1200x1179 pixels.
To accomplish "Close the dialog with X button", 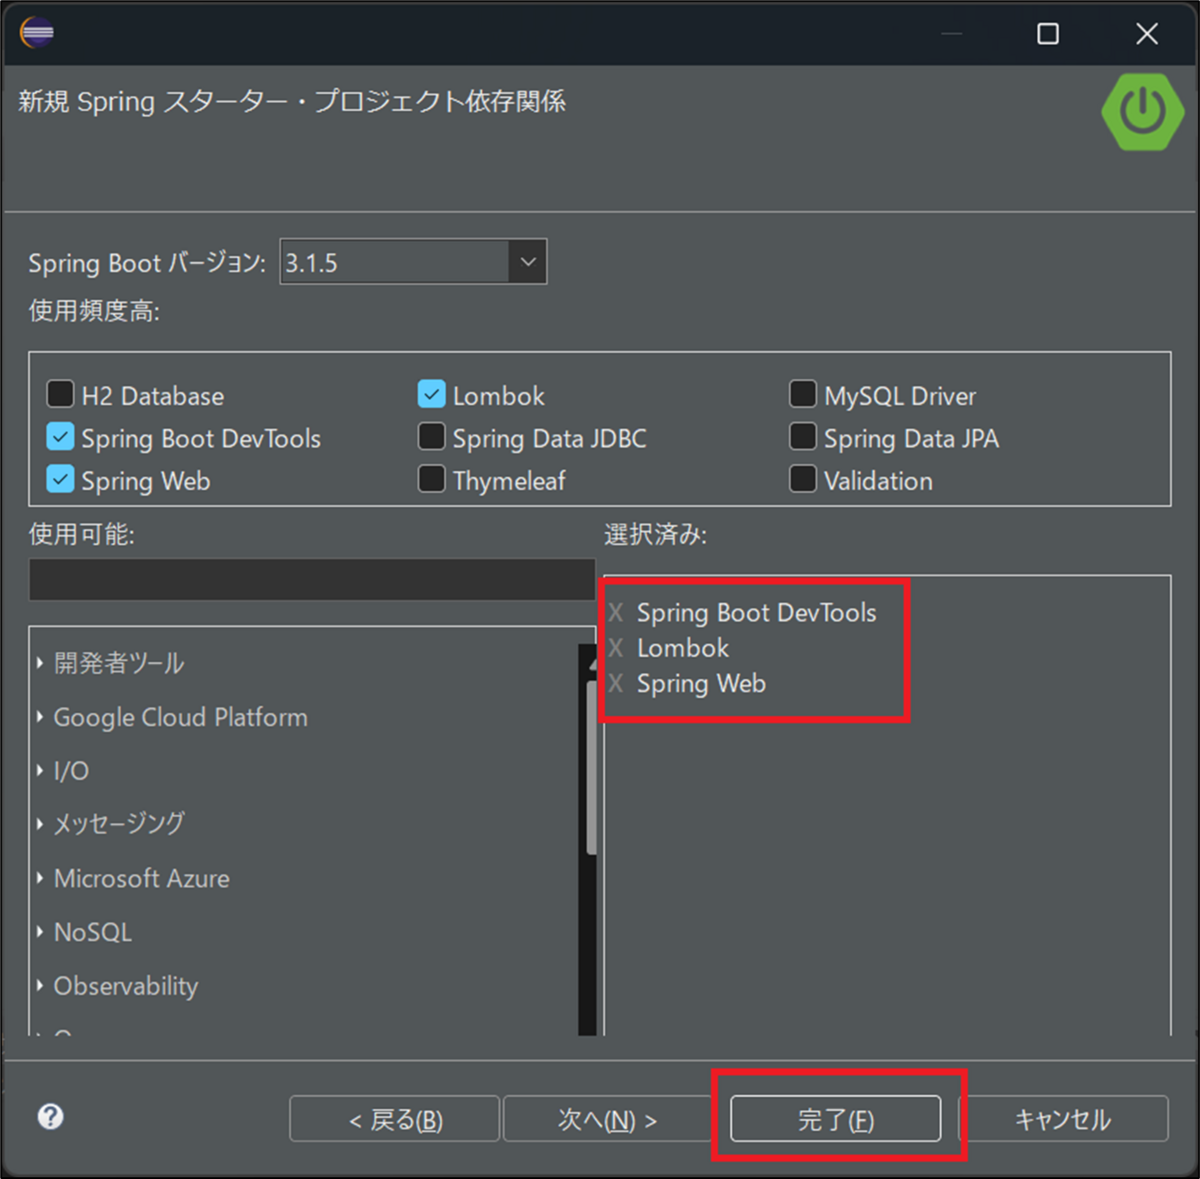I will pyautogui.click(x=1147, y=34).
